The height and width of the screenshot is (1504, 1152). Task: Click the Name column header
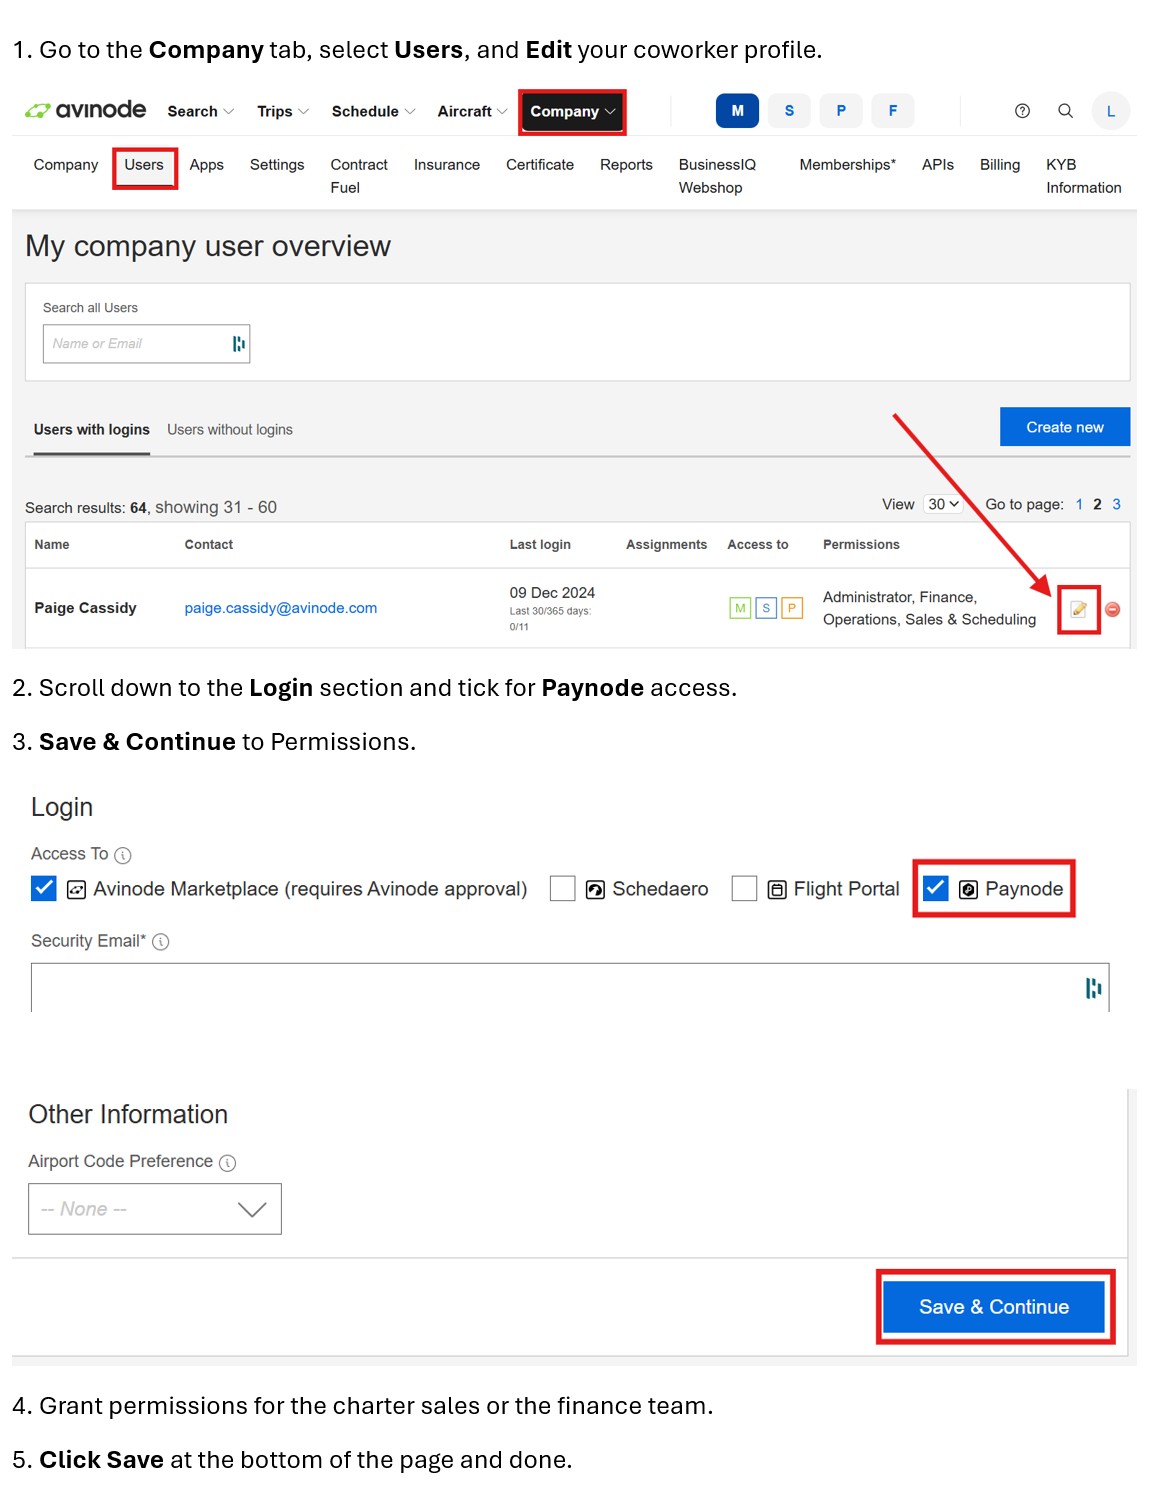tap(52, 545)
